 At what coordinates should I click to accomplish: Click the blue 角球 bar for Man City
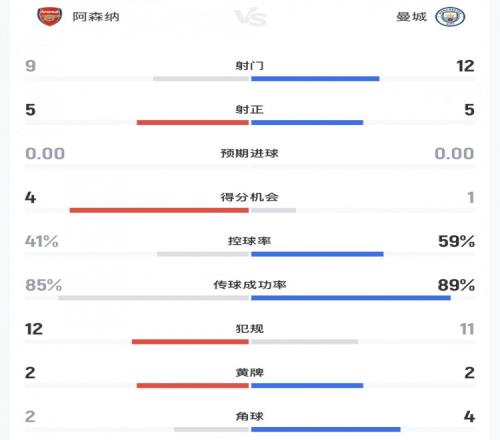pyautogui.click(x=326, y=429)
